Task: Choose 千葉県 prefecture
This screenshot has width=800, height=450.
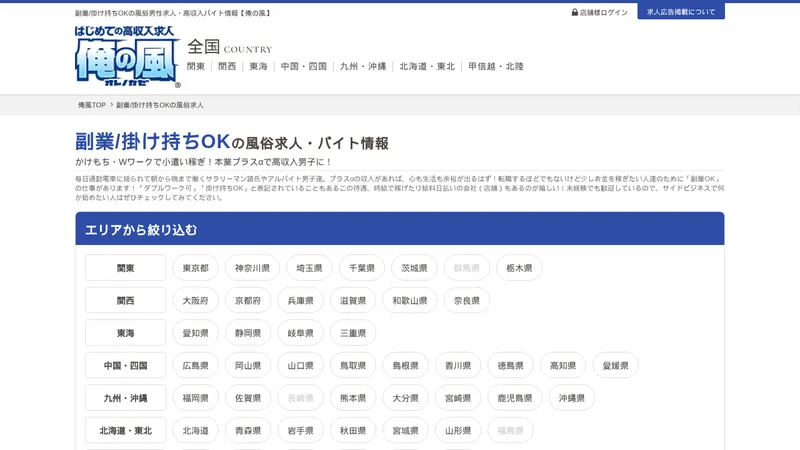Action: pyautogui.click(x=362, y=268)
